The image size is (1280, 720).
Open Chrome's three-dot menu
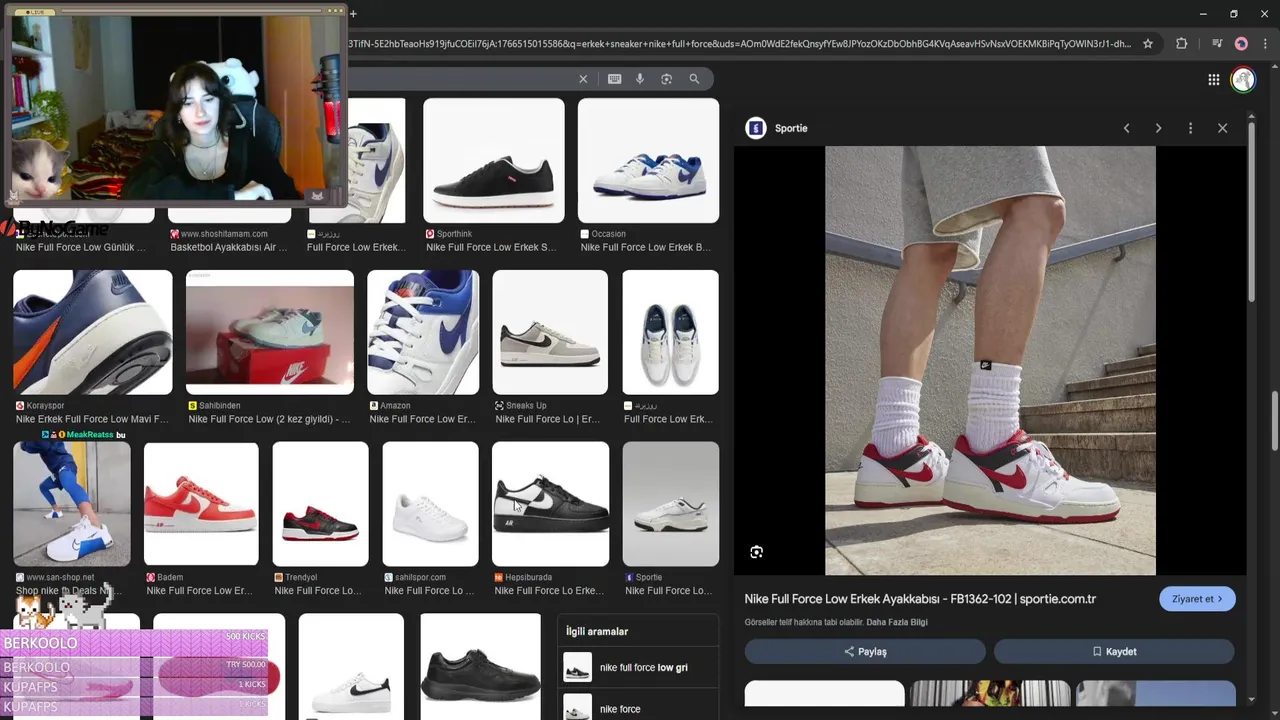coord(1265,44)
